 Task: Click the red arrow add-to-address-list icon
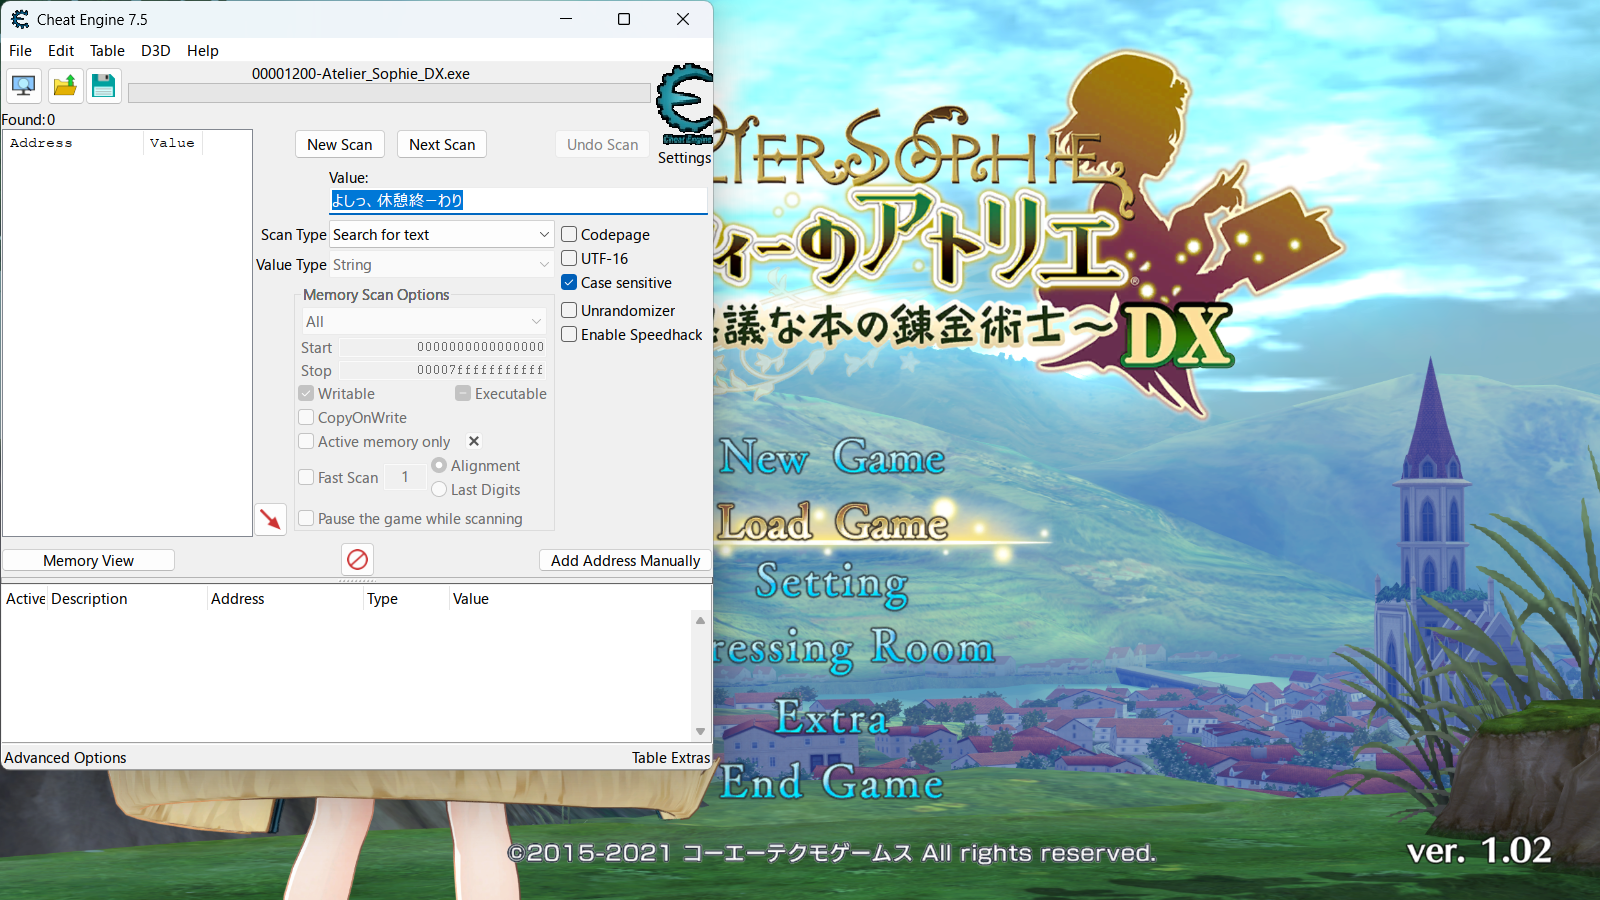point(270,519)
